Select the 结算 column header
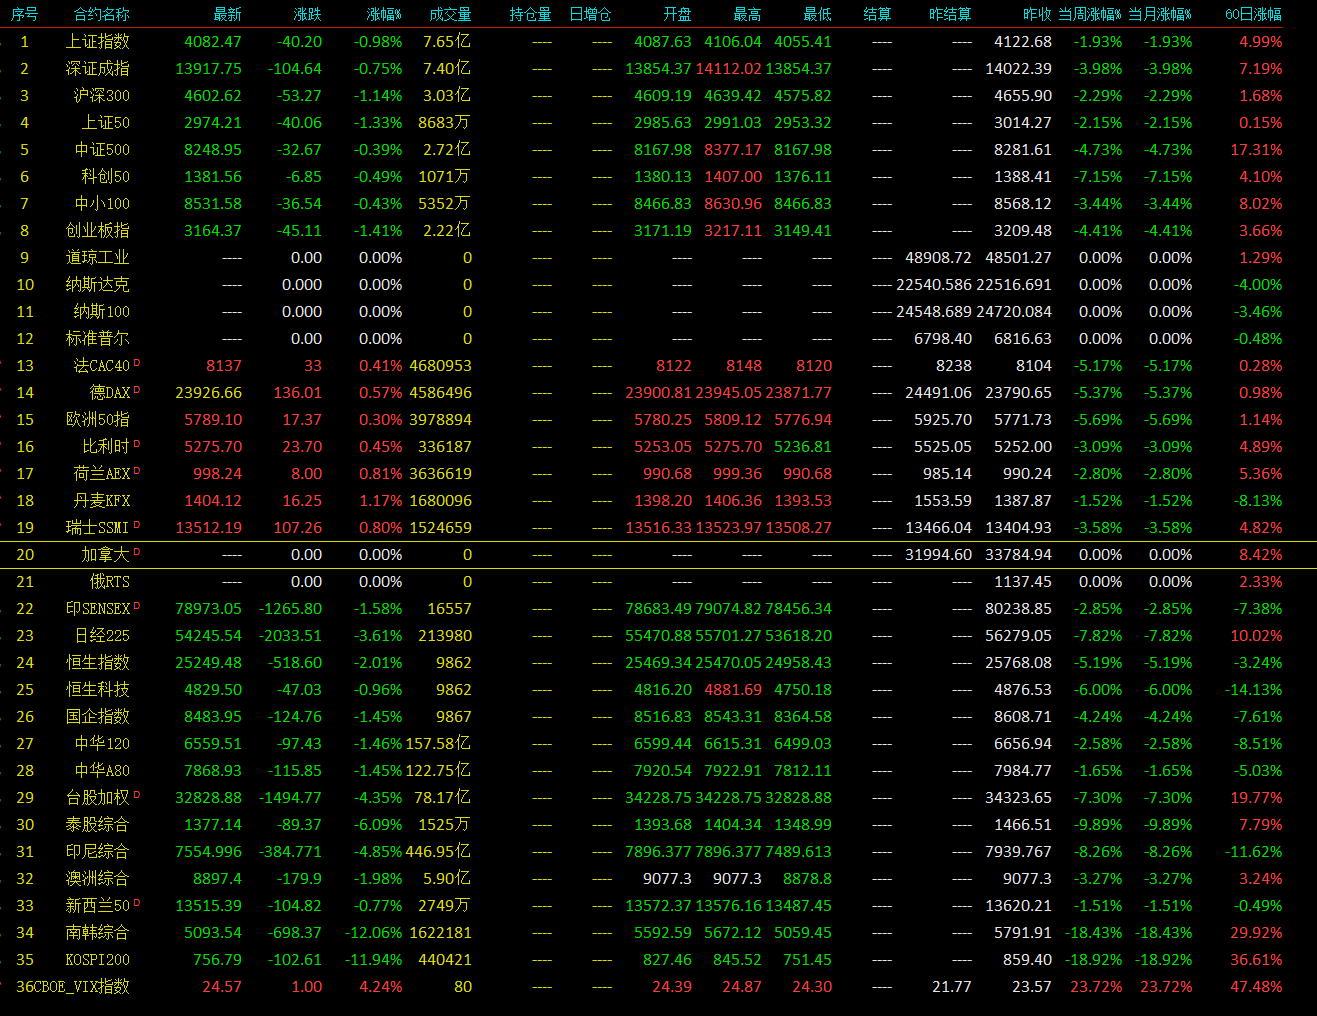This screenshot has width=1317, height=1016. pos(877,14)
